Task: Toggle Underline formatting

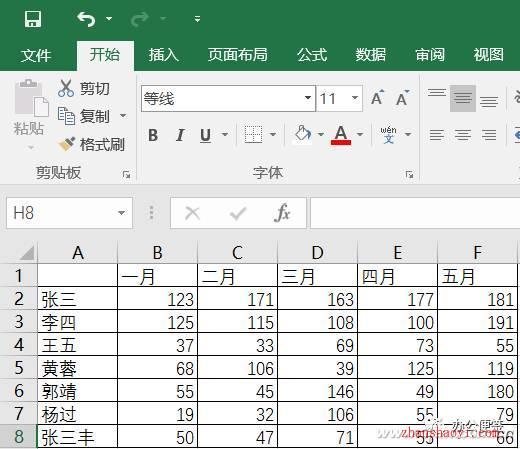Action: [x=206, y=135]
